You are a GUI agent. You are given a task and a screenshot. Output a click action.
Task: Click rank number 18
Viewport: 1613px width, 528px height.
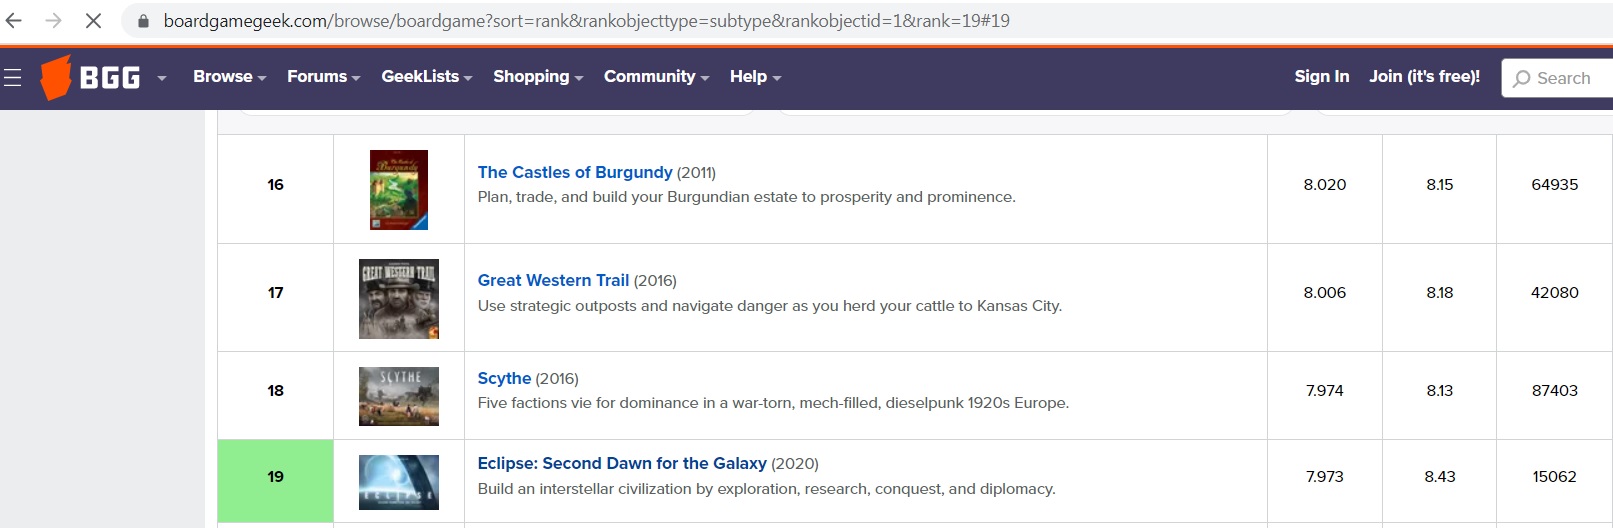point(275,390)
